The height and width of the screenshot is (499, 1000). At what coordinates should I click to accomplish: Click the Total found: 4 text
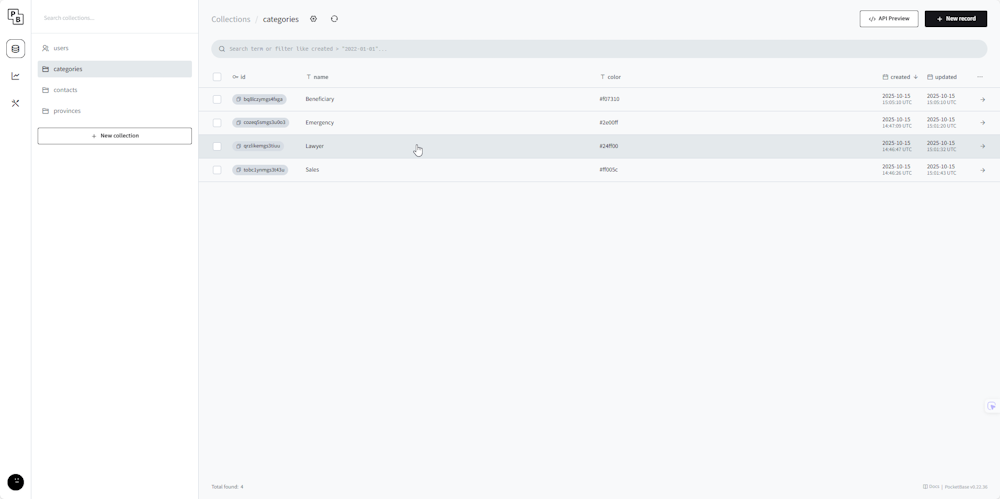click(227, 487)
